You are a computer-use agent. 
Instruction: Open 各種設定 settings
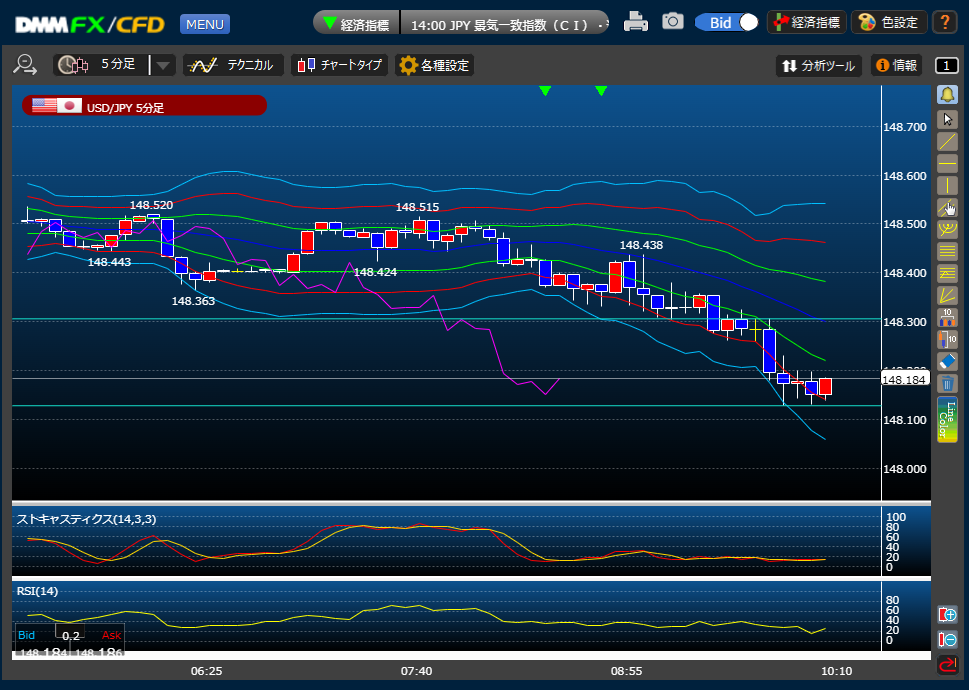434,65
